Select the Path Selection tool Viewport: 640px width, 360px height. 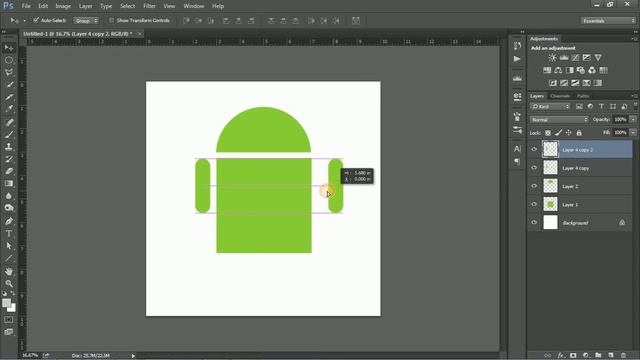pyautogui.click(x=9, y=246)
